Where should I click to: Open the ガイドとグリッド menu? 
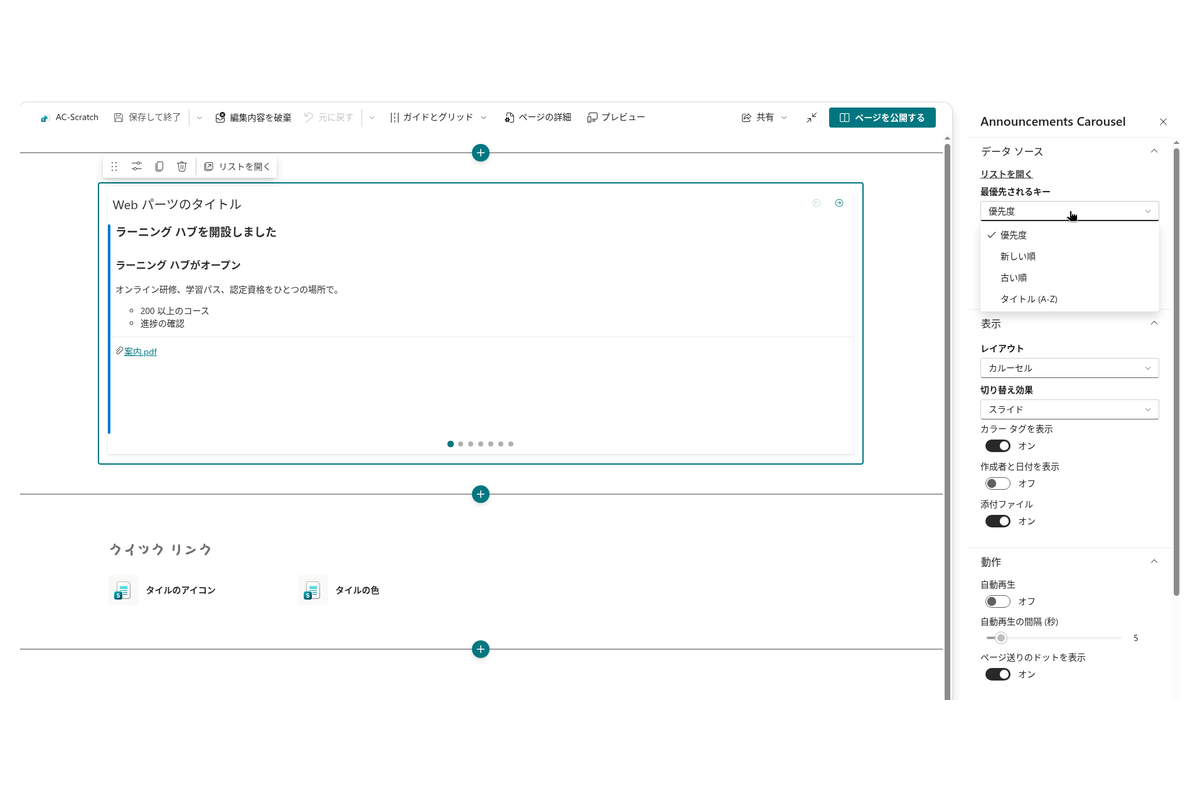click(x=438, y=117)
